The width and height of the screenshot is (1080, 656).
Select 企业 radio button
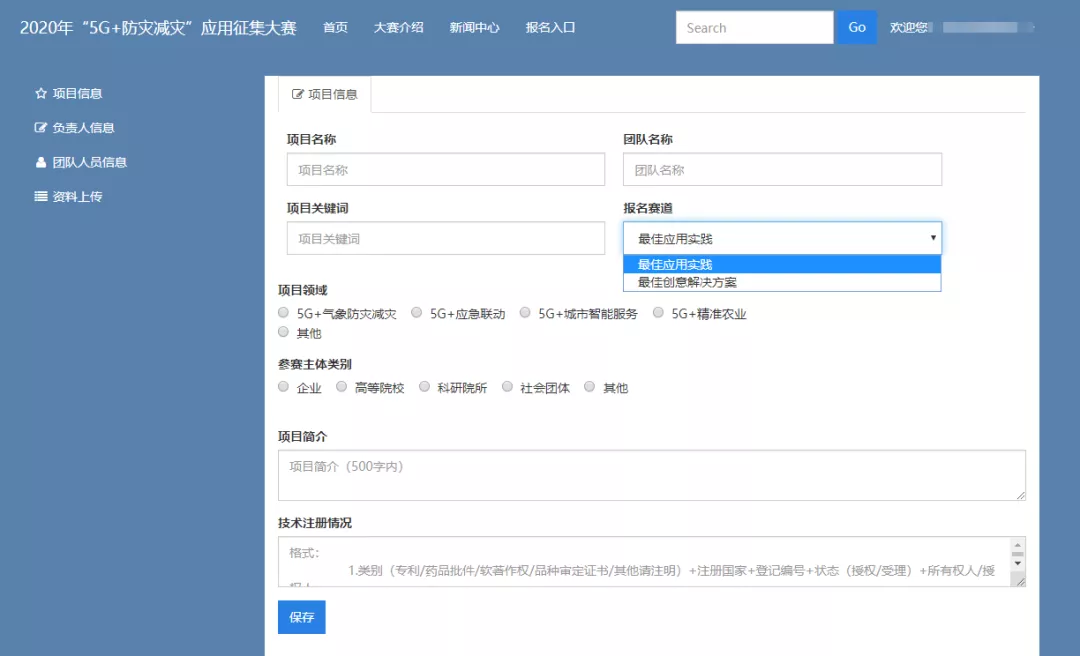[283, 387]
